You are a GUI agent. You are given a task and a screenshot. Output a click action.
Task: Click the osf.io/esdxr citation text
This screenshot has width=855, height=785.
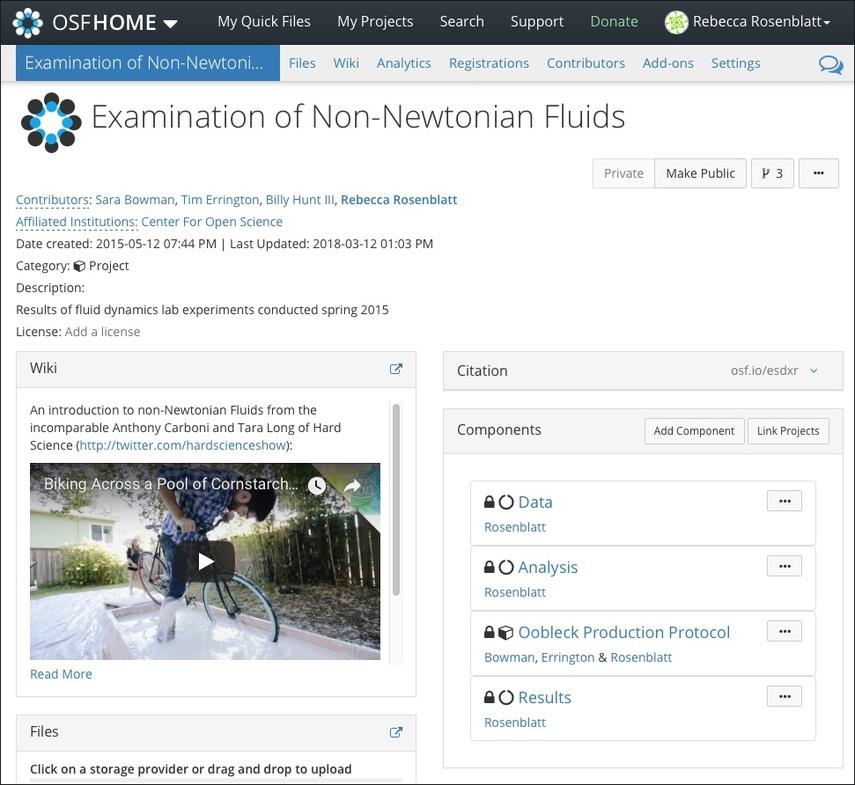point(764,371)
